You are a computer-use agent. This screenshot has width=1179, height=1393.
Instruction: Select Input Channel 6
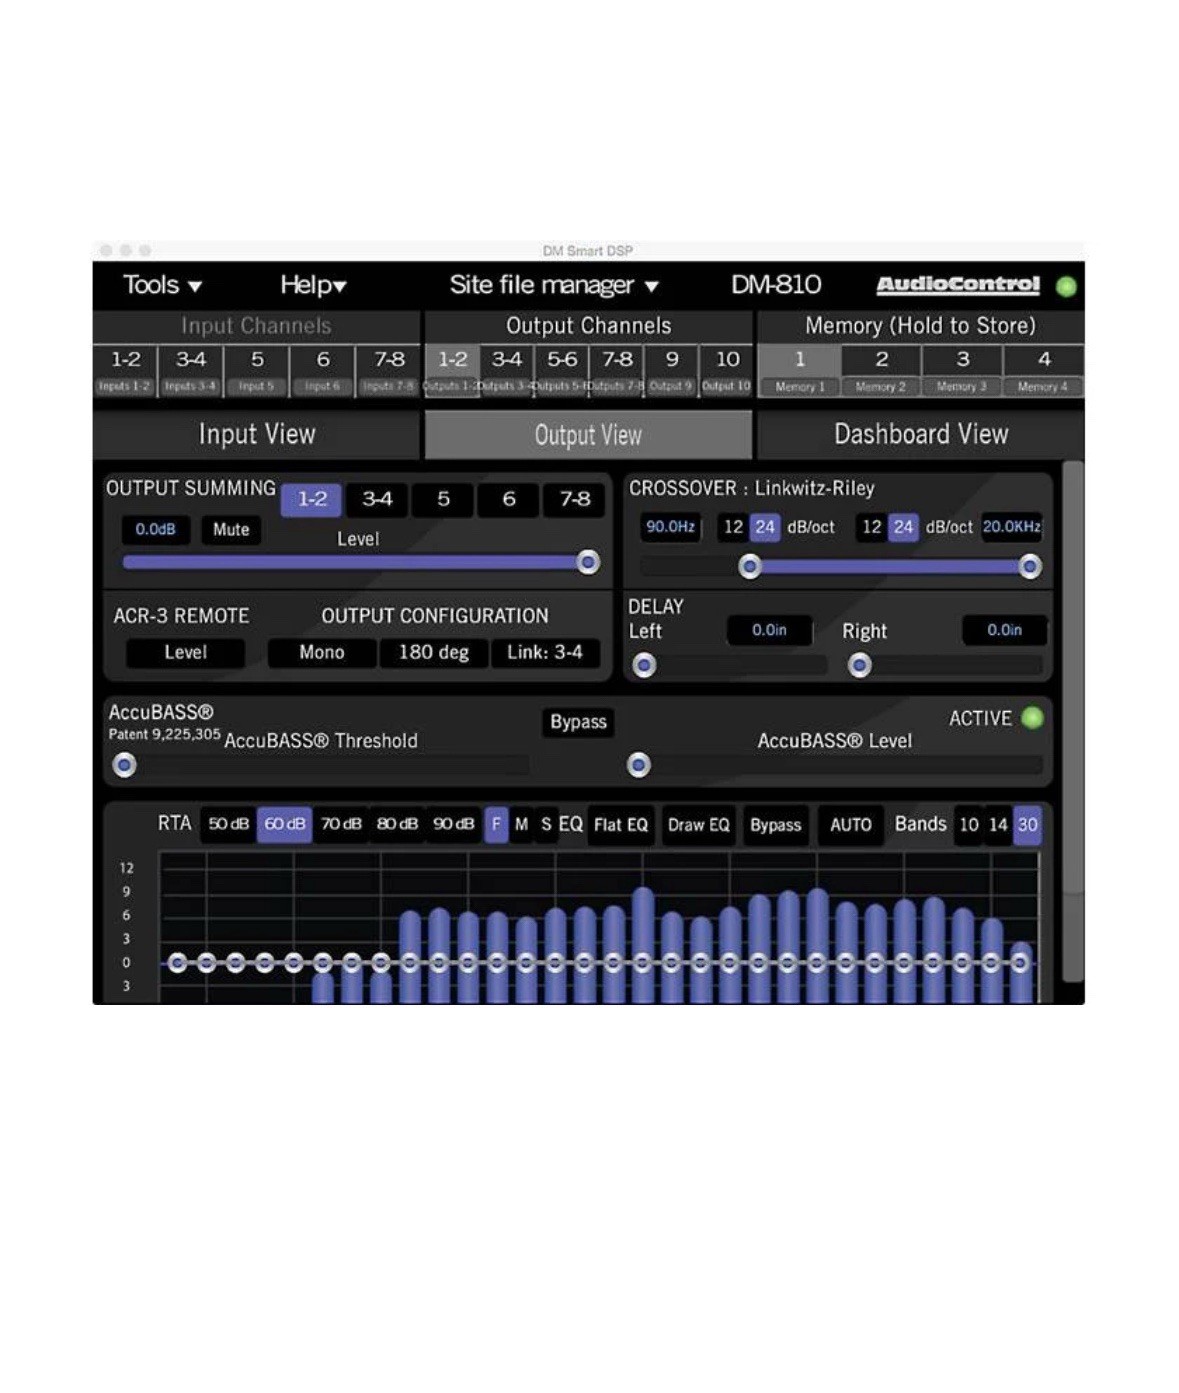[x=322, y=371]
